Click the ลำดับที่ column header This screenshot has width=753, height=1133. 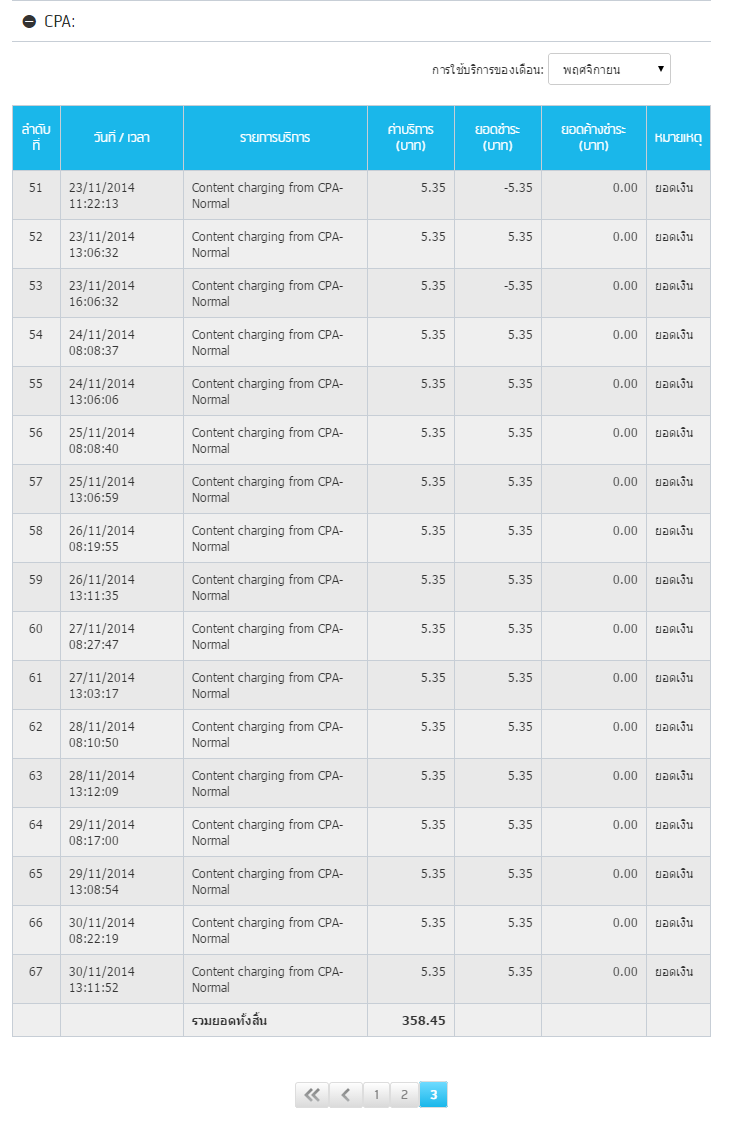point(36,137)
